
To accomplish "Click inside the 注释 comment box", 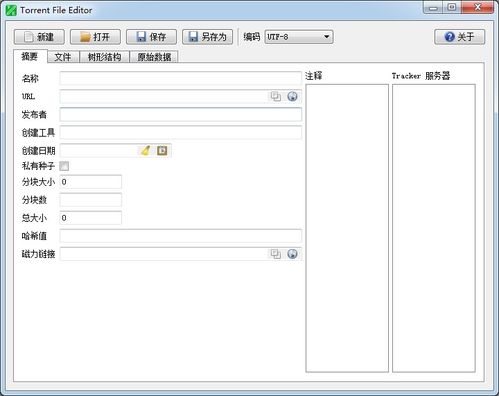I will coord(347,228).
